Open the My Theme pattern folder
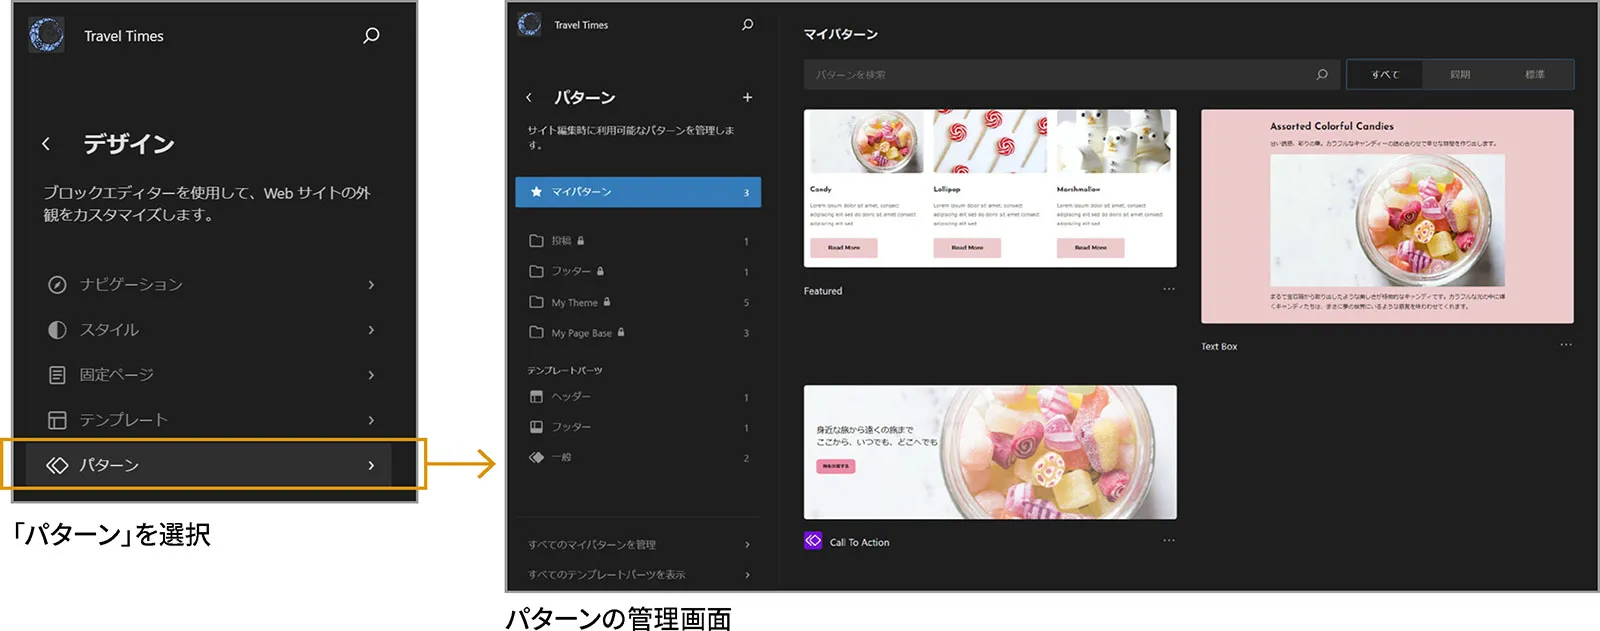1600x631 pixels. [638, 302]
